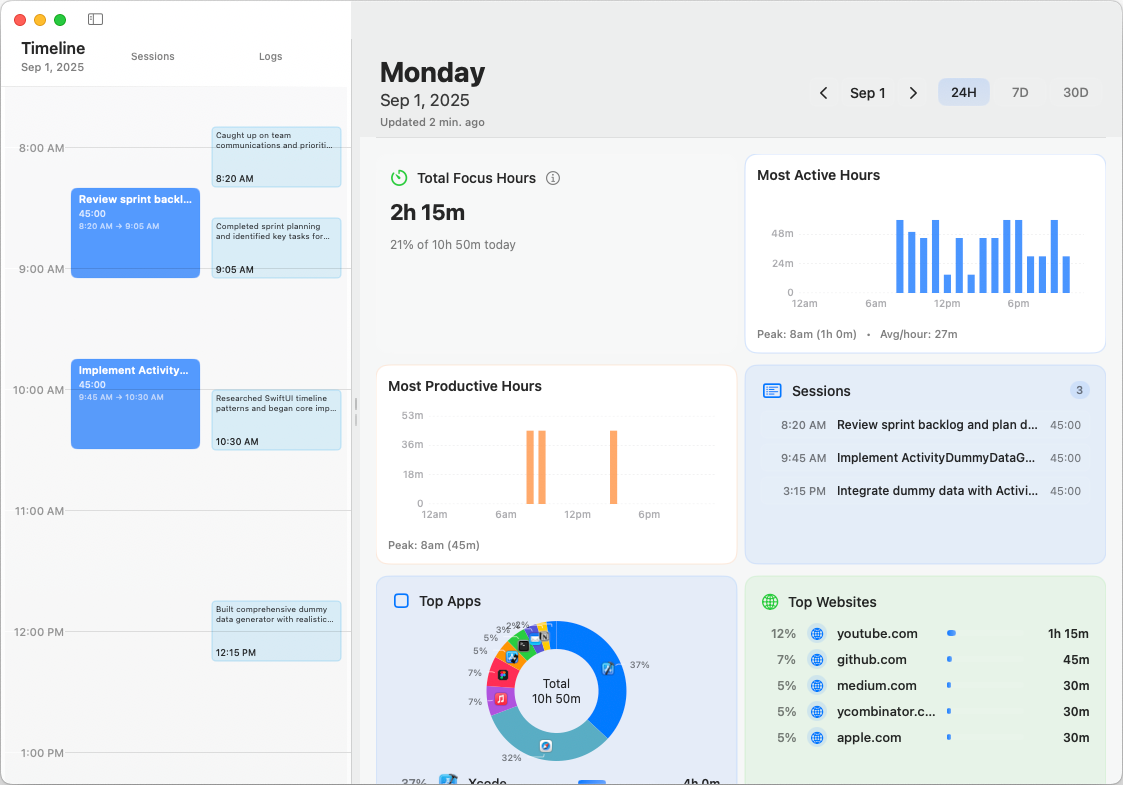Viewport: 1123px width, 785px height.
Task: Click the Total Focus Hours info icon
Action: pos(553,178)
